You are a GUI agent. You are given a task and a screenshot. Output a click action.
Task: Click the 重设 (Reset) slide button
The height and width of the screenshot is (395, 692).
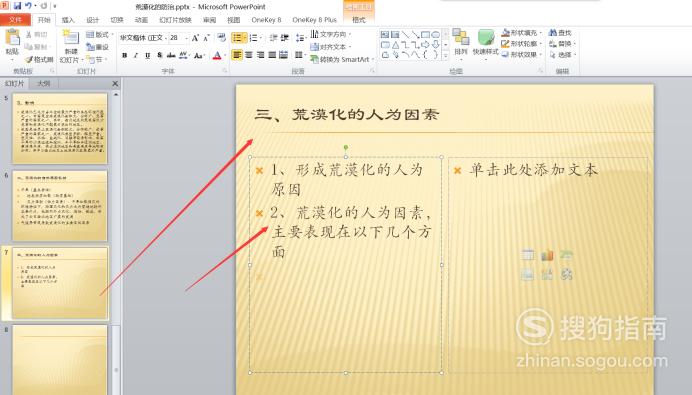[x=98, y=46]
